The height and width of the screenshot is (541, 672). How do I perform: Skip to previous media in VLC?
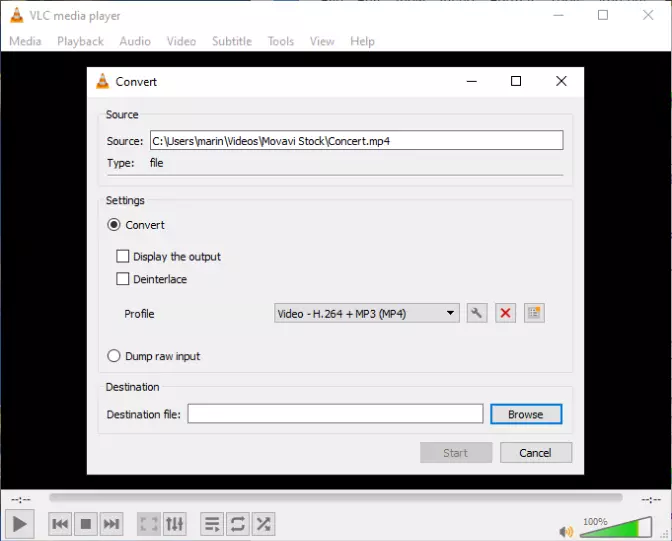pos(60,524)
